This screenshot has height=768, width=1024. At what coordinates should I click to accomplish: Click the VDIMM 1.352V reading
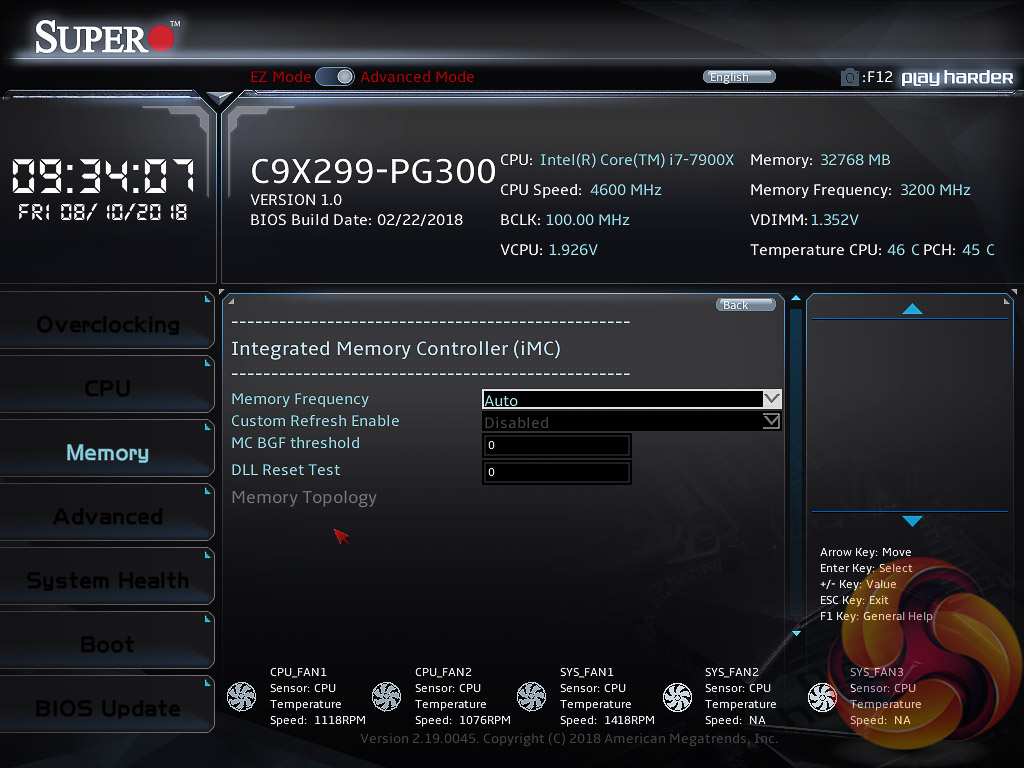[x=834, y=220]
